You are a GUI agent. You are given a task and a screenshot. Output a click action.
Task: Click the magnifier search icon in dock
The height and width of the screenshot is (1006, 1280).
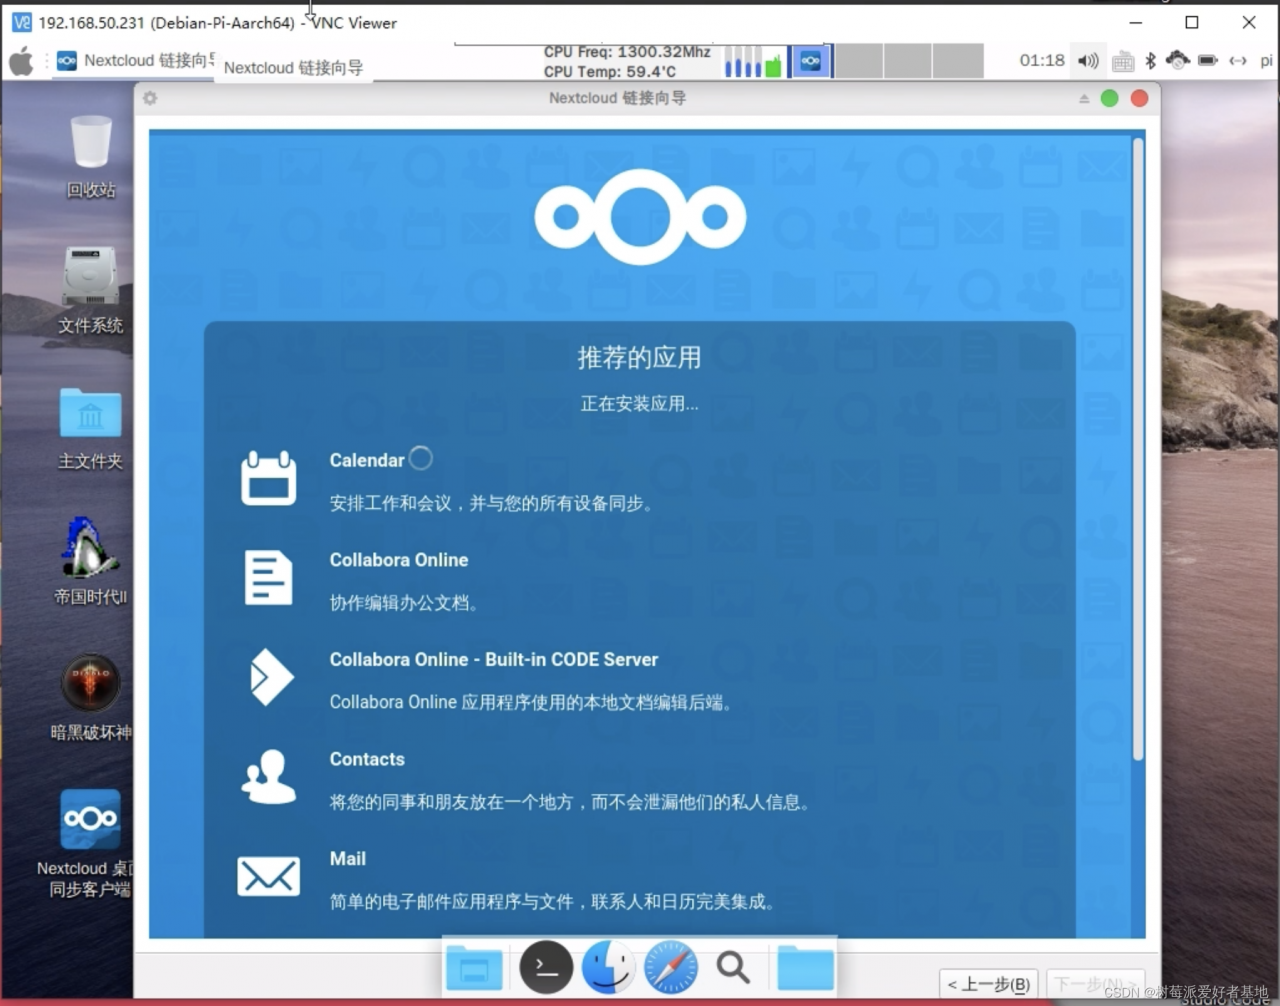(x=733, y=967)
